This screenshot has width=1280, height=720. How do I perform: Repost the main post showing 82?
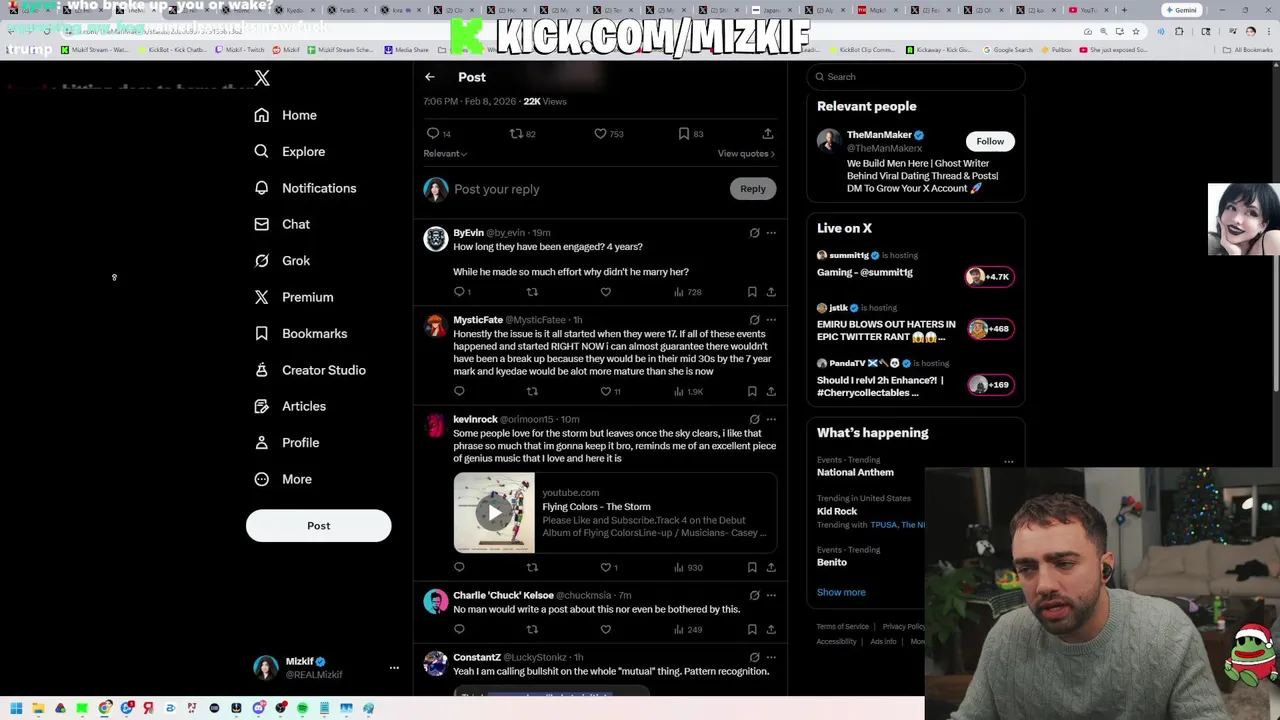click(x=523, y=133)
